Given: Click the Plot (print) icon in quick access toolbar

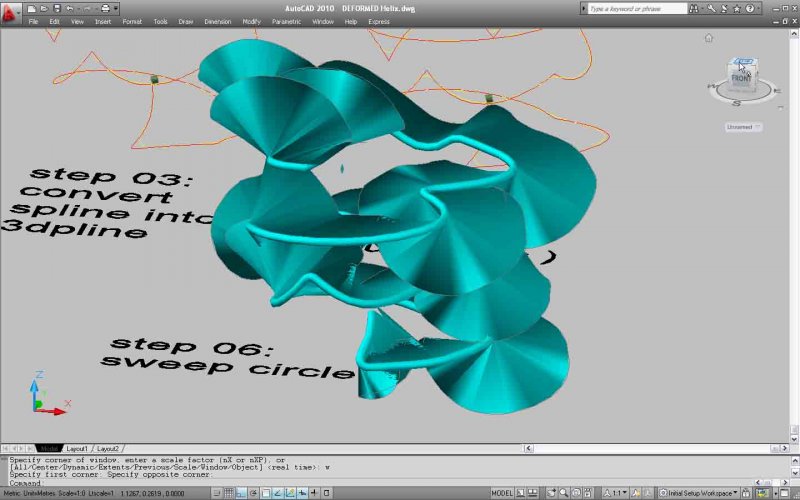Looking at the screenshot, I should pos(105,8).
